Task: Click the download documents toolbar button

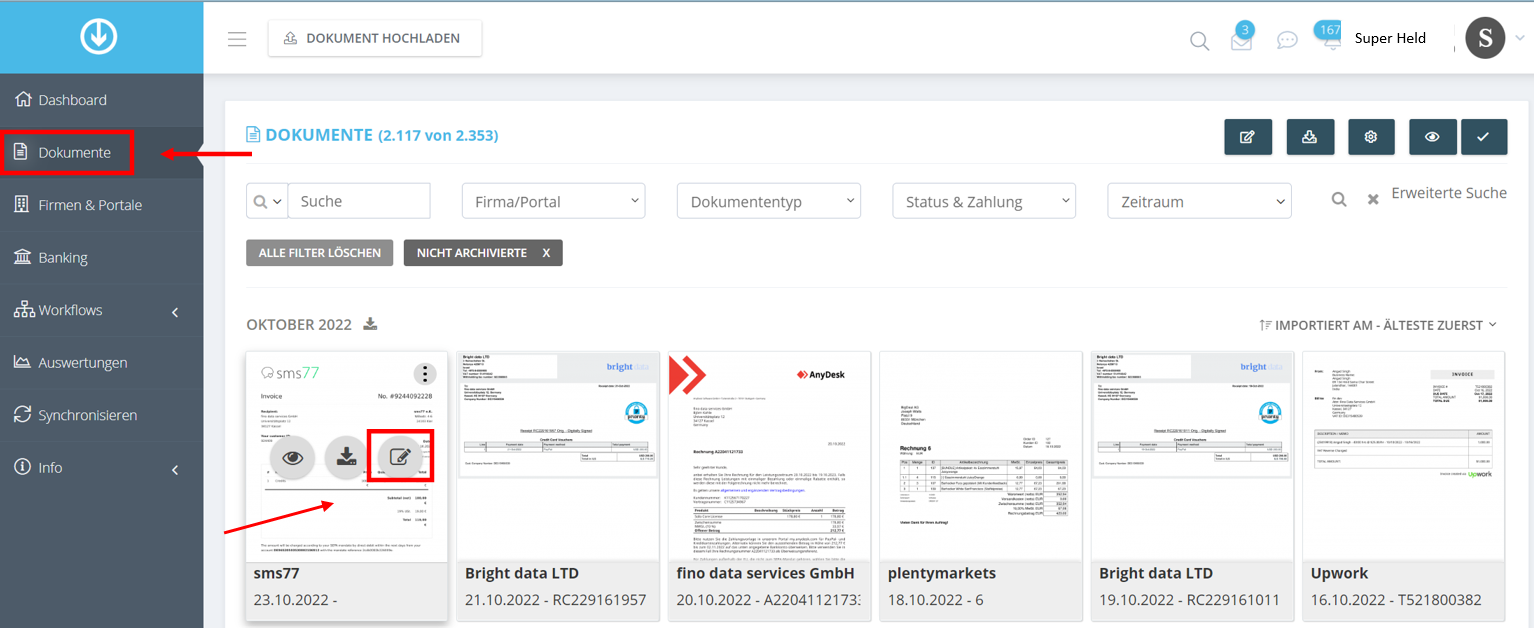Action: point(1309,137)
